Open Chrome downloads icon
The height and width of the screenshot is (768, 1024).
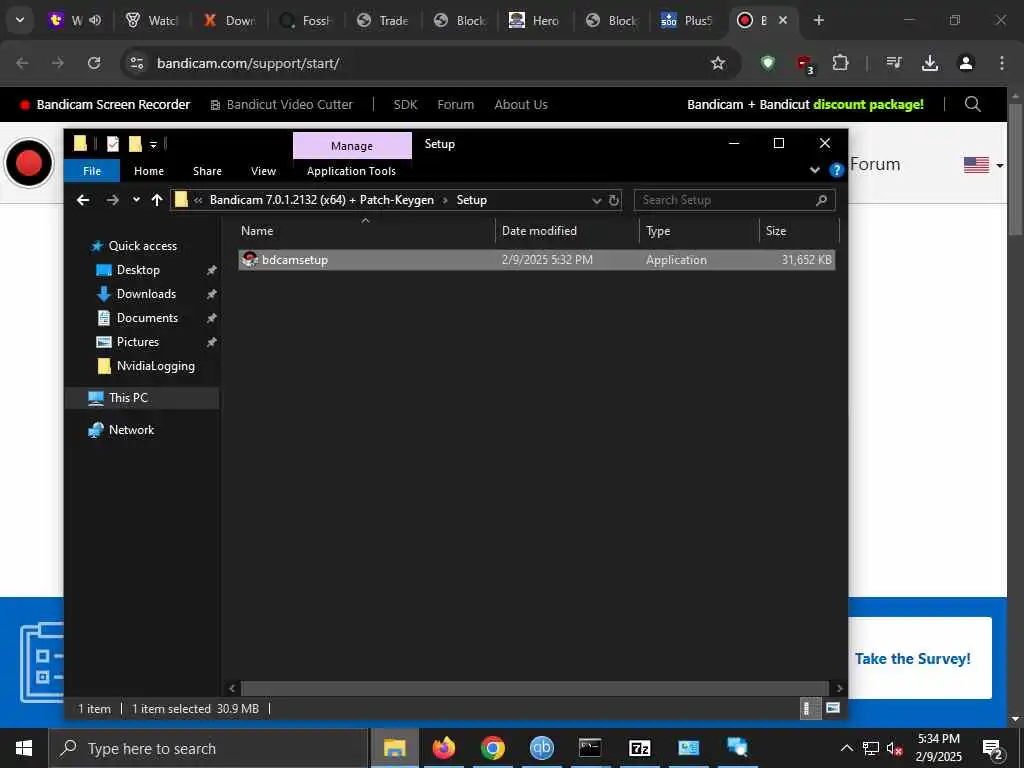coord(930,63)
